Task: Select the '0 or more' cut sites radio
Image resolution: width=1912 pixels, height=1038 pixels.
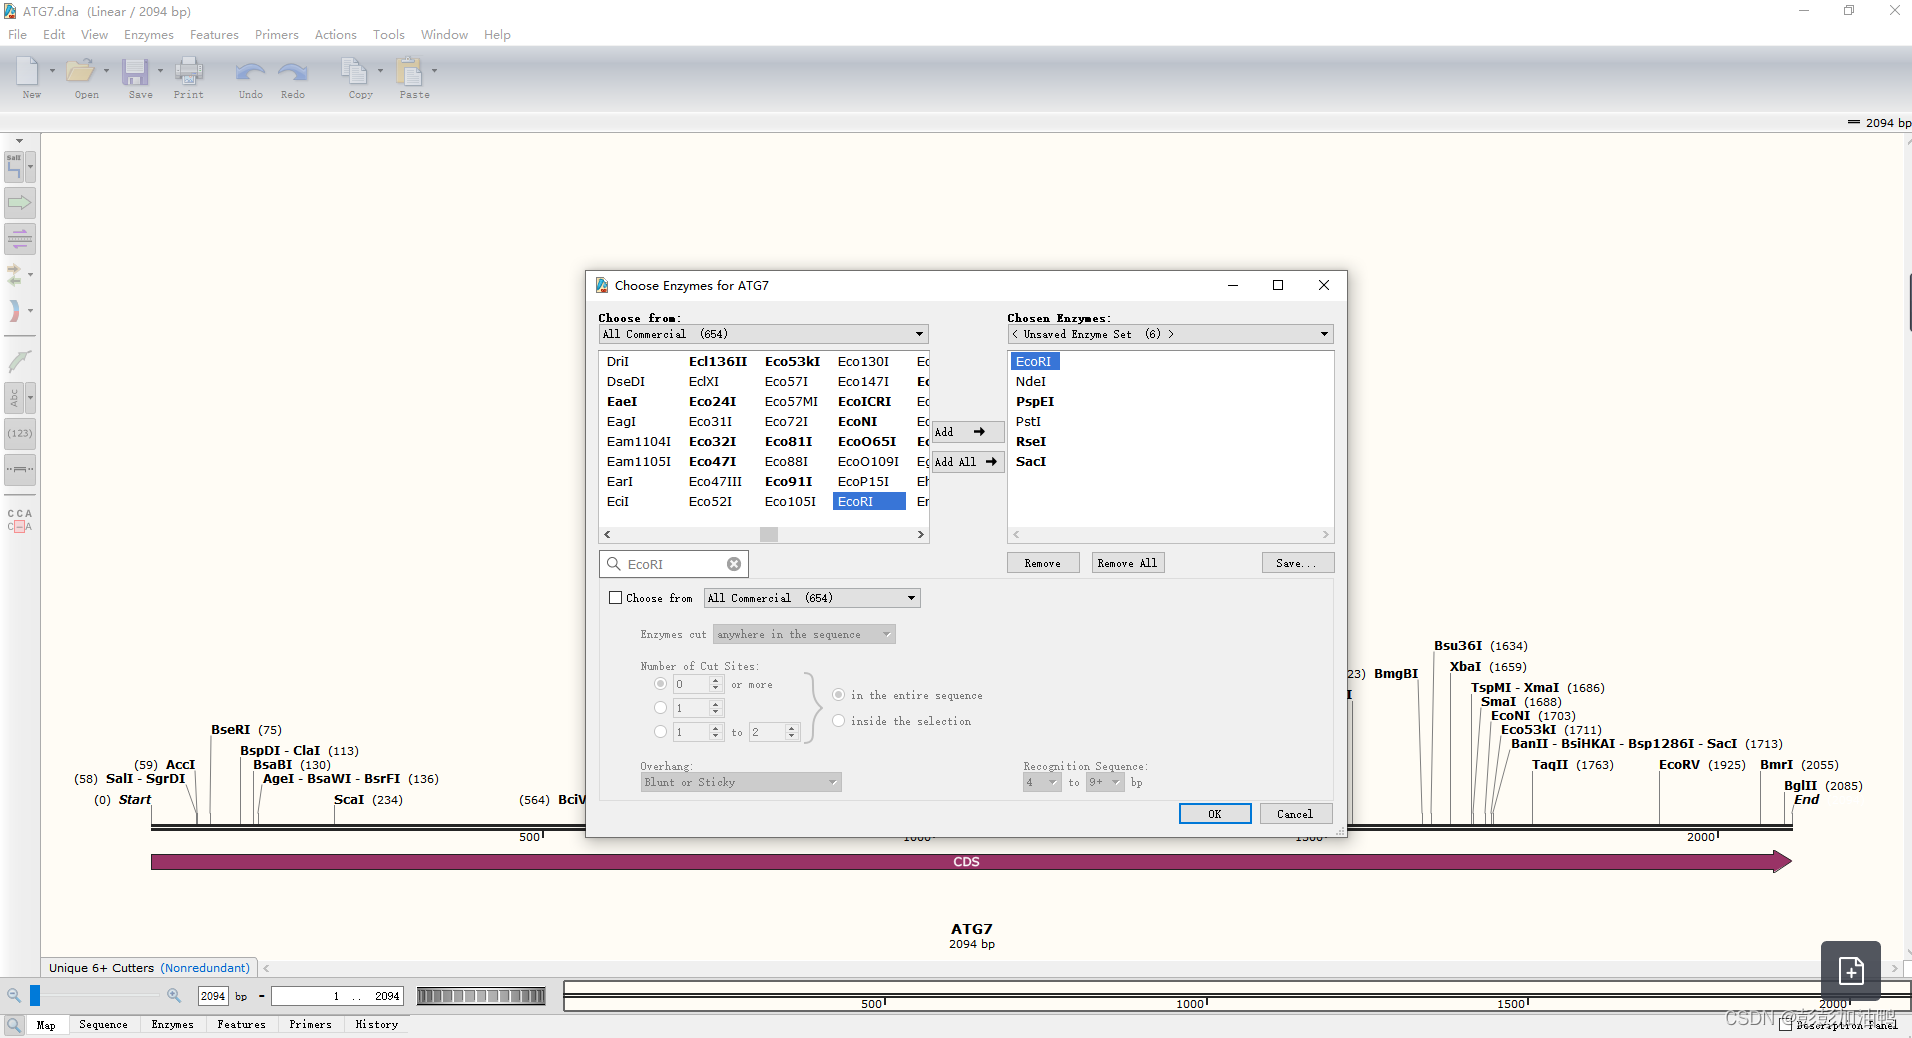Action: tap(660, 684)
